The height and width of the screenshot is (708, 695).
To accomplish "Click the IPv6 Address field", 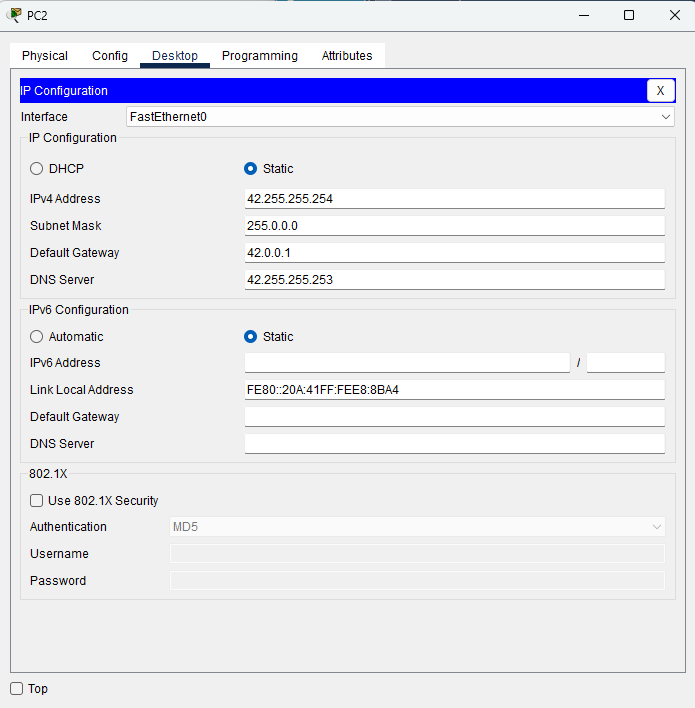I will point(407,363).
